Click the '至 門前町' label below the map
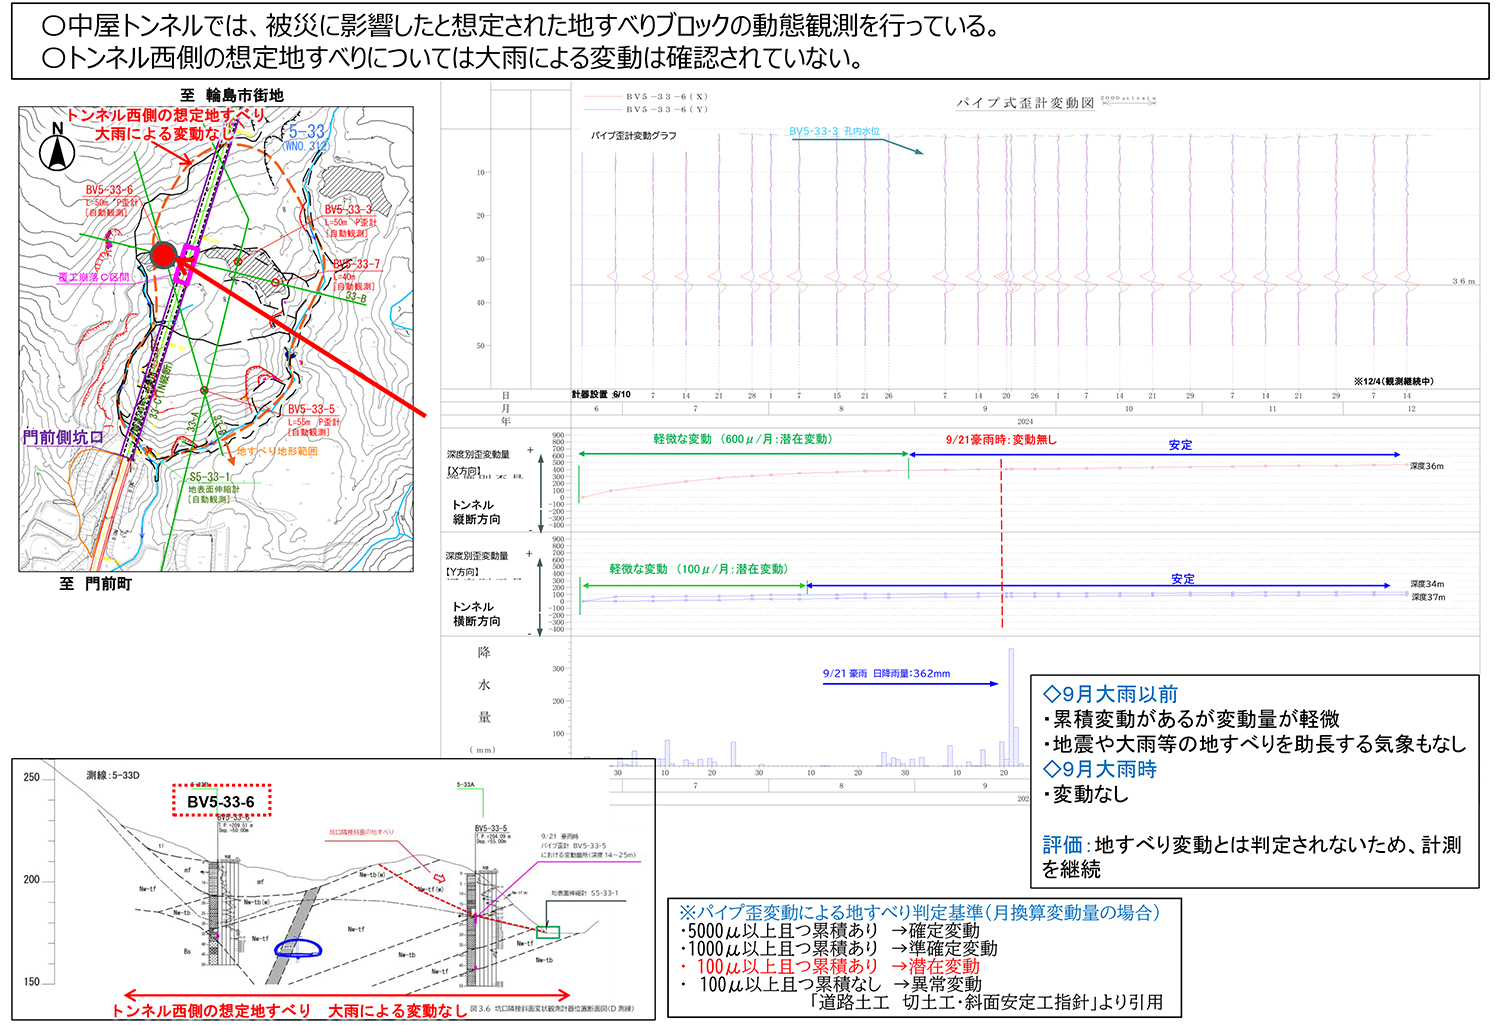1500x1034 pixels. (96, 583)
